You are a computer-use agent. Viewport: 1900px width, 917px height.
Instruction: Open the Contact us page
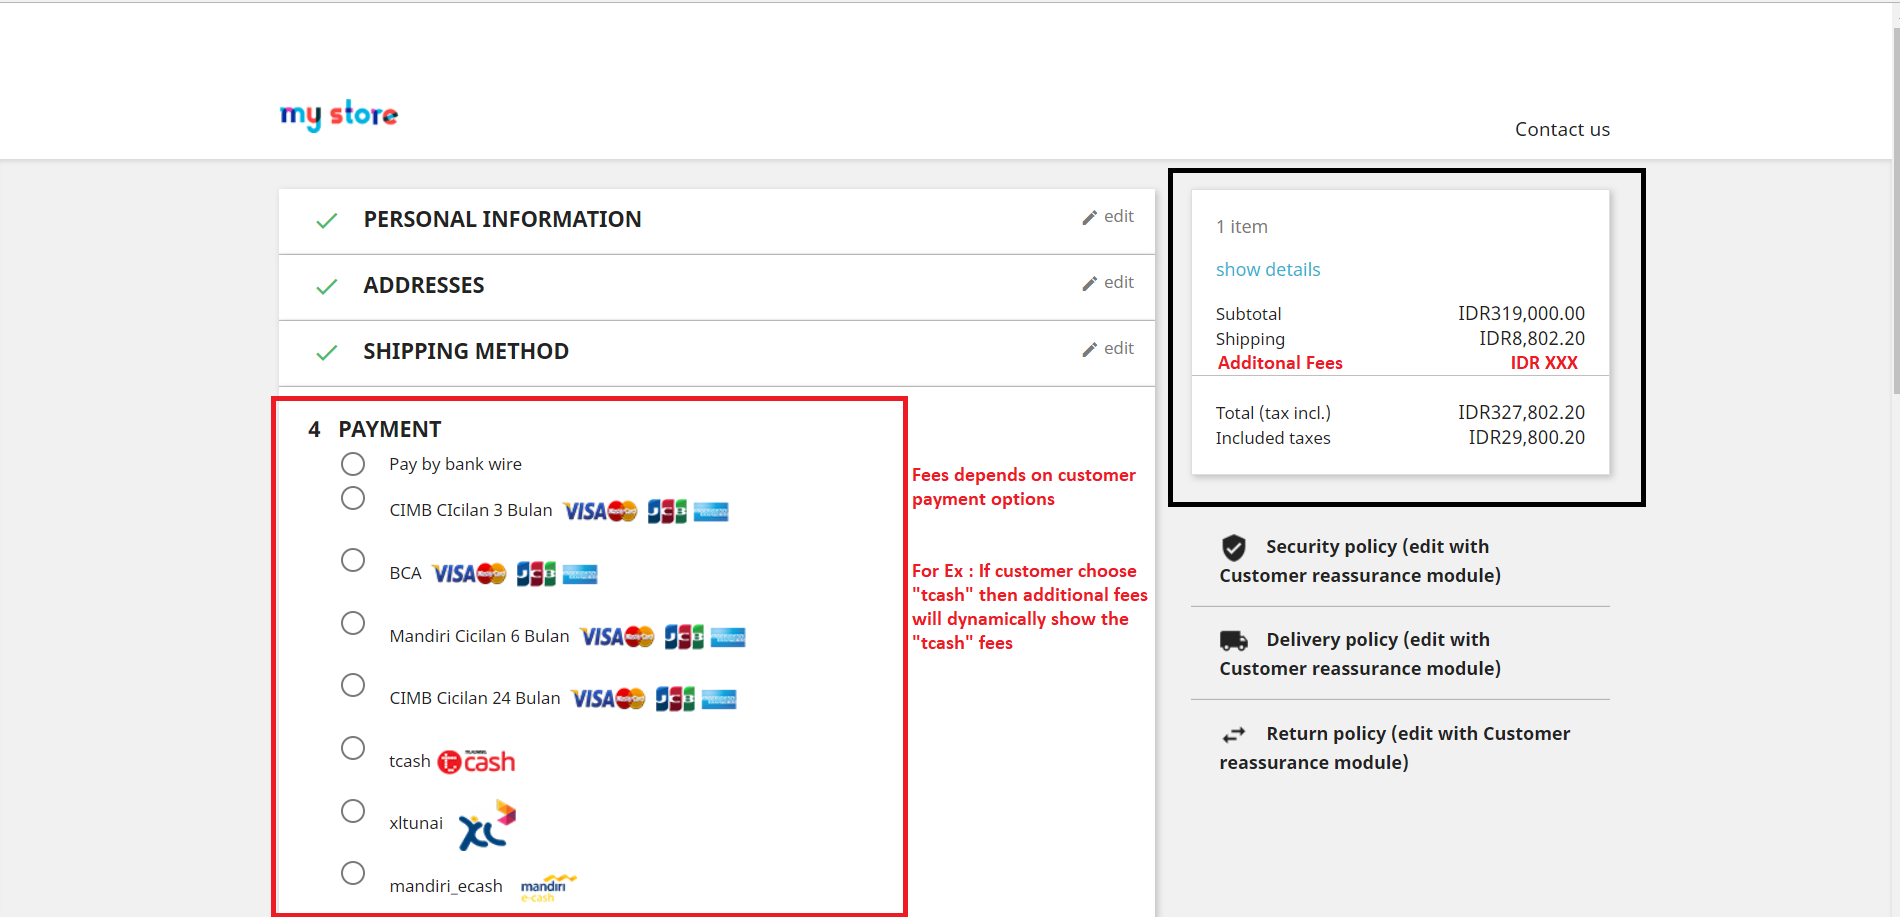1562,129
